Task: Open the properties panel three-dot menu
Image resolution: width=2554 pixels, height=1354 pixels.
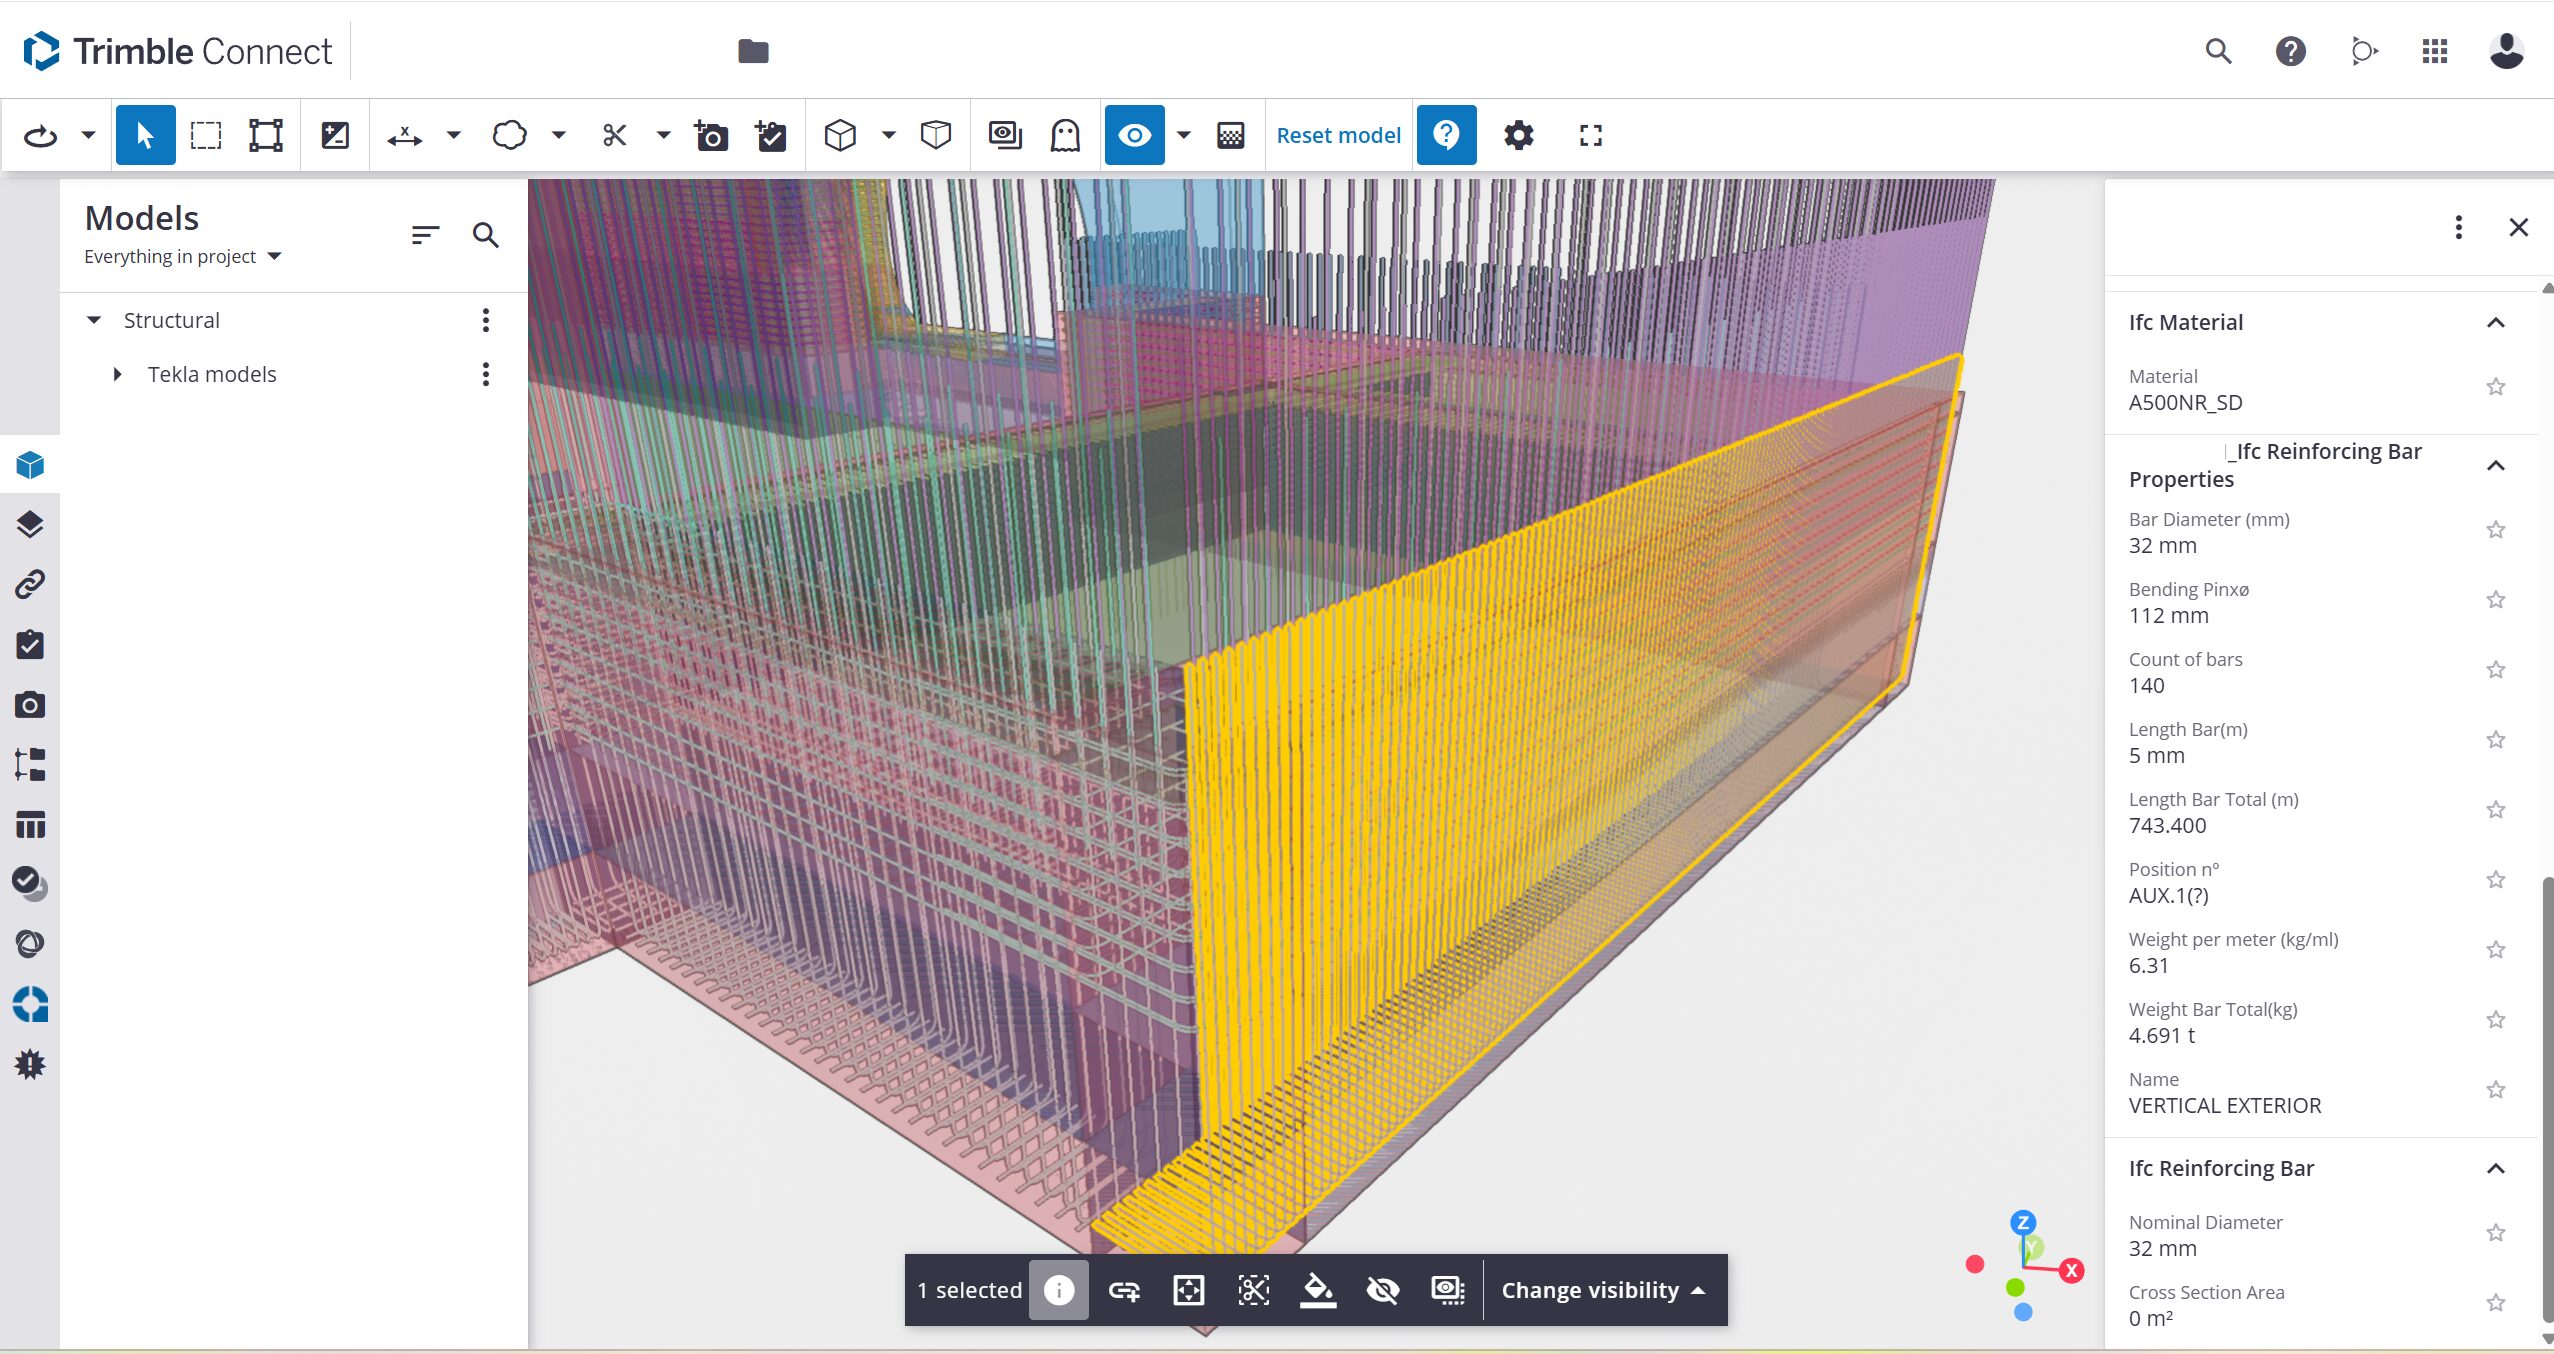Action: (2458, 228)
